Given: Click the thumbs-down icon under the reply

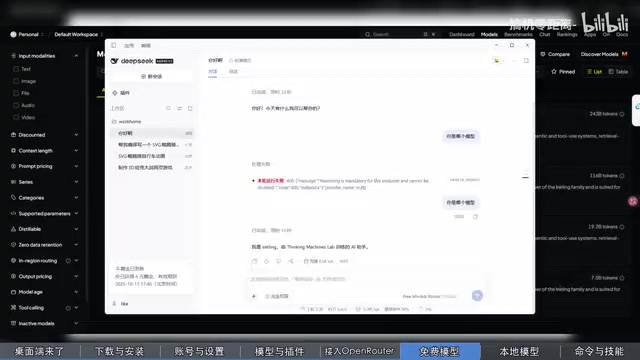Looking at the screenshot, I should click(x=278, y=261).
